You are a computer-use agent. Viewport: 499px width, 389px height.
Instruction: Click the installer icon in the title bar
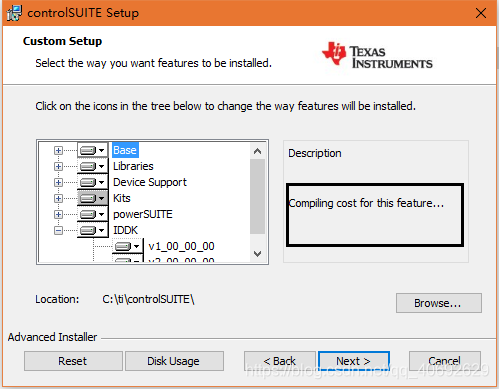(x=14, y=13)
